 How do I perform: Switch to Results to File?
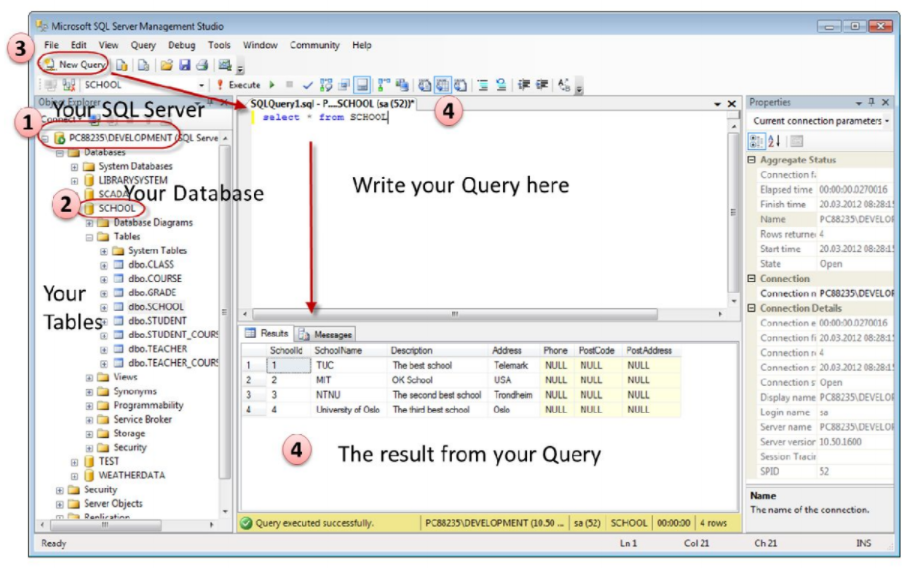461,85
